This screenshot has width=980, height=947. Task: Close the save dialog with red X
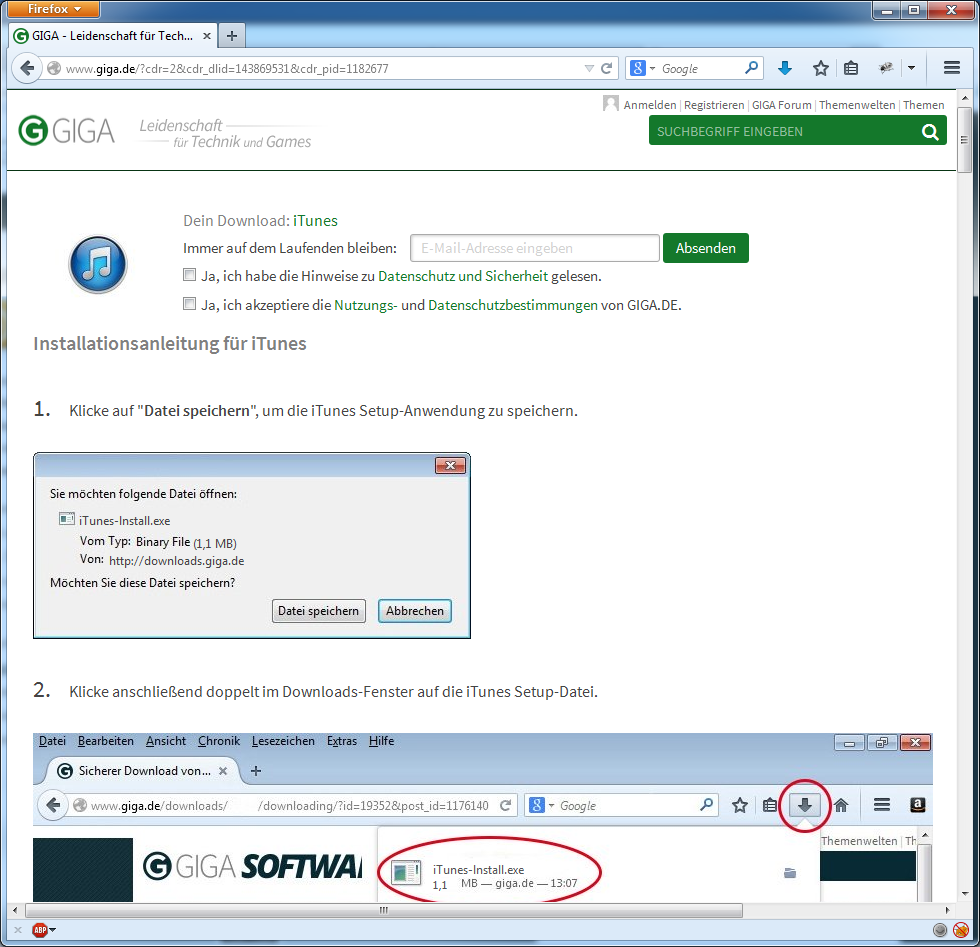click(x=450, y=465)
